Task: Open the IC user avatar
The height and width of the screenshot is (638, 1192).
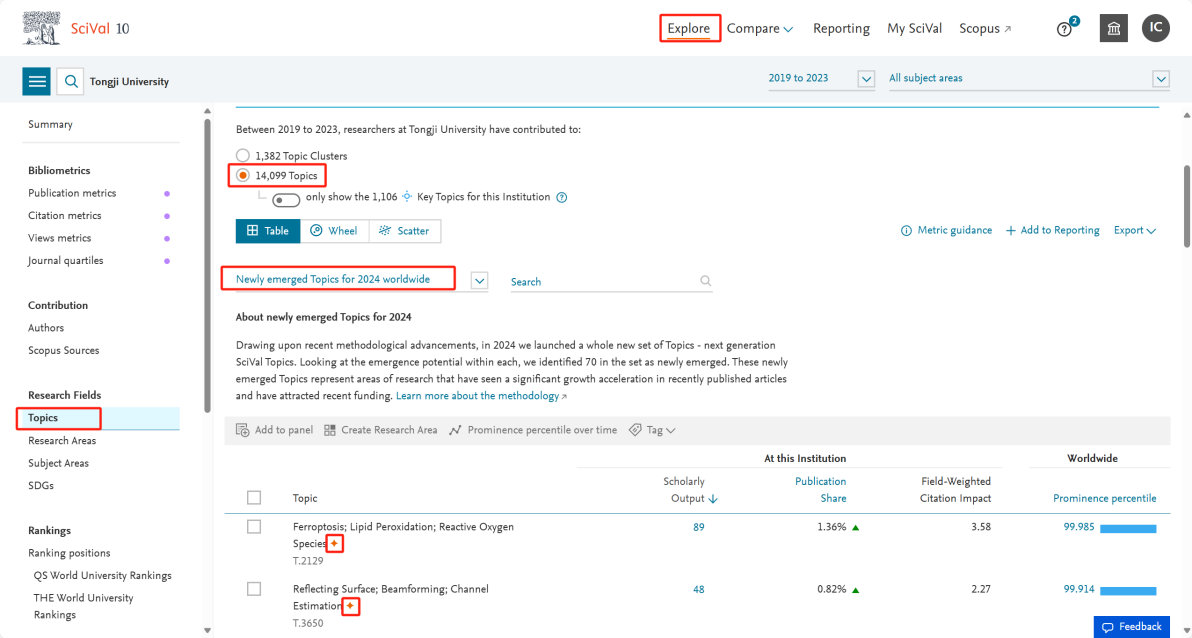Action: coord(1156,28)
